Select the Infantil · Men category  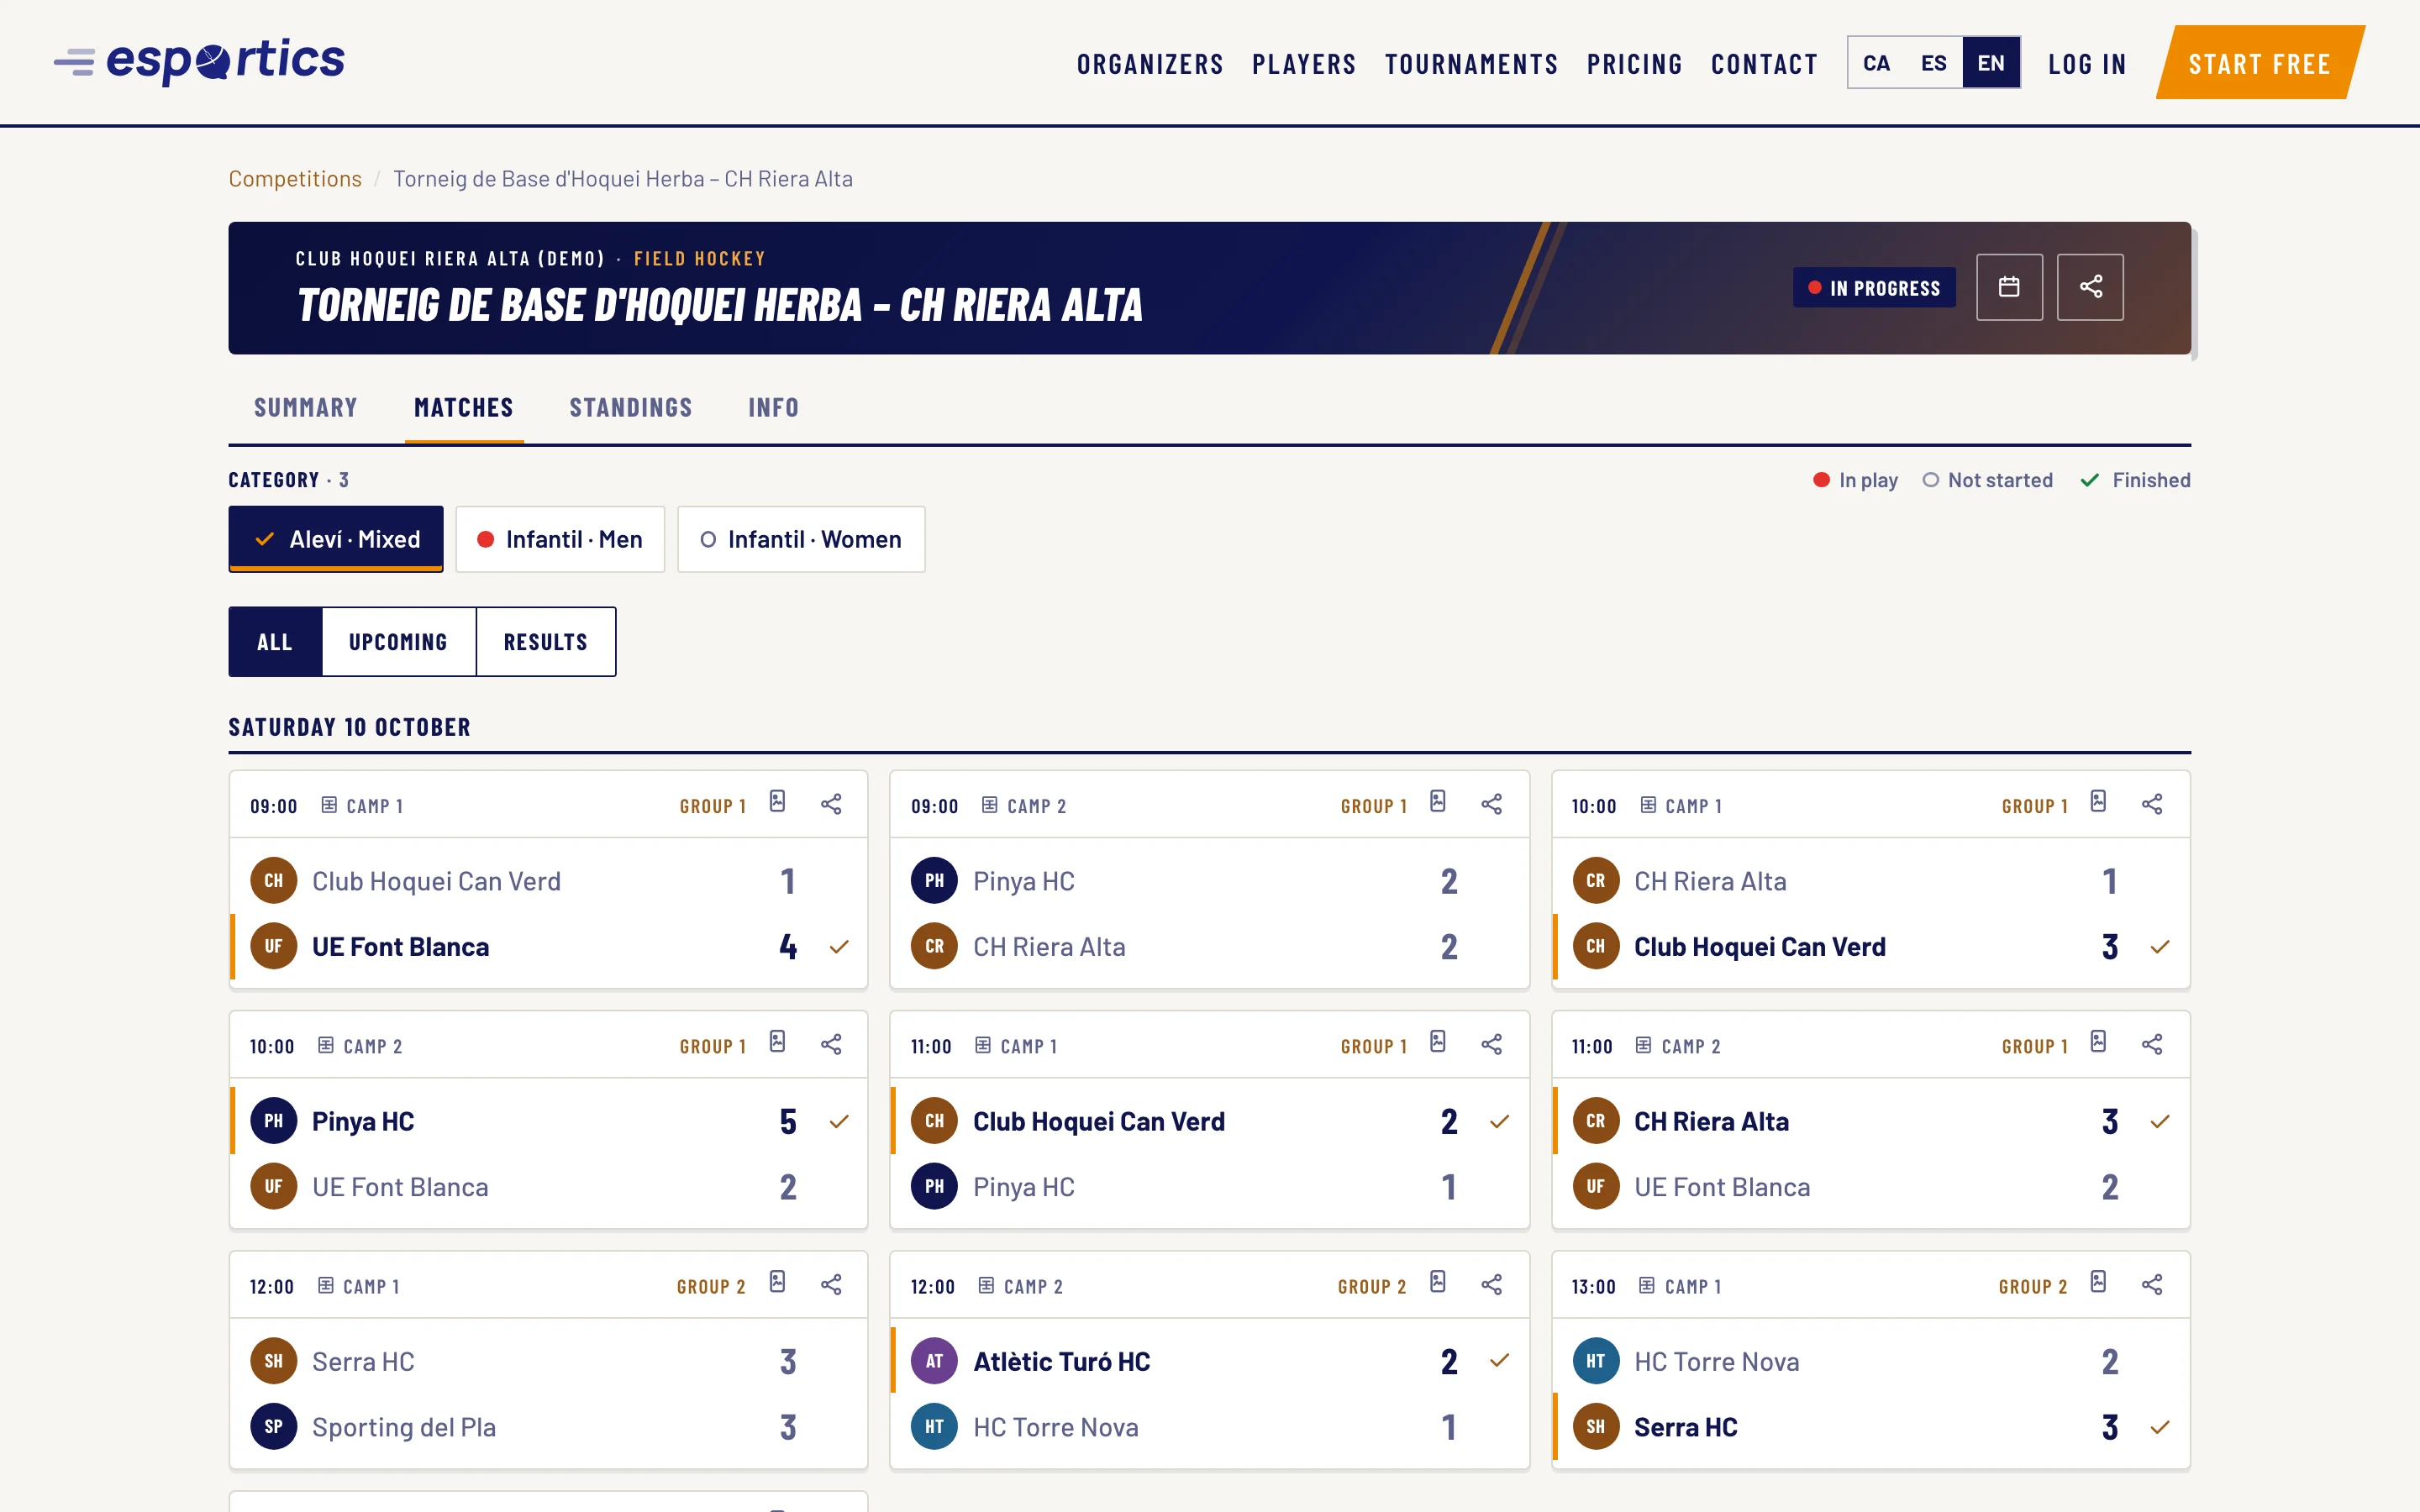click(x=560, y=539)
